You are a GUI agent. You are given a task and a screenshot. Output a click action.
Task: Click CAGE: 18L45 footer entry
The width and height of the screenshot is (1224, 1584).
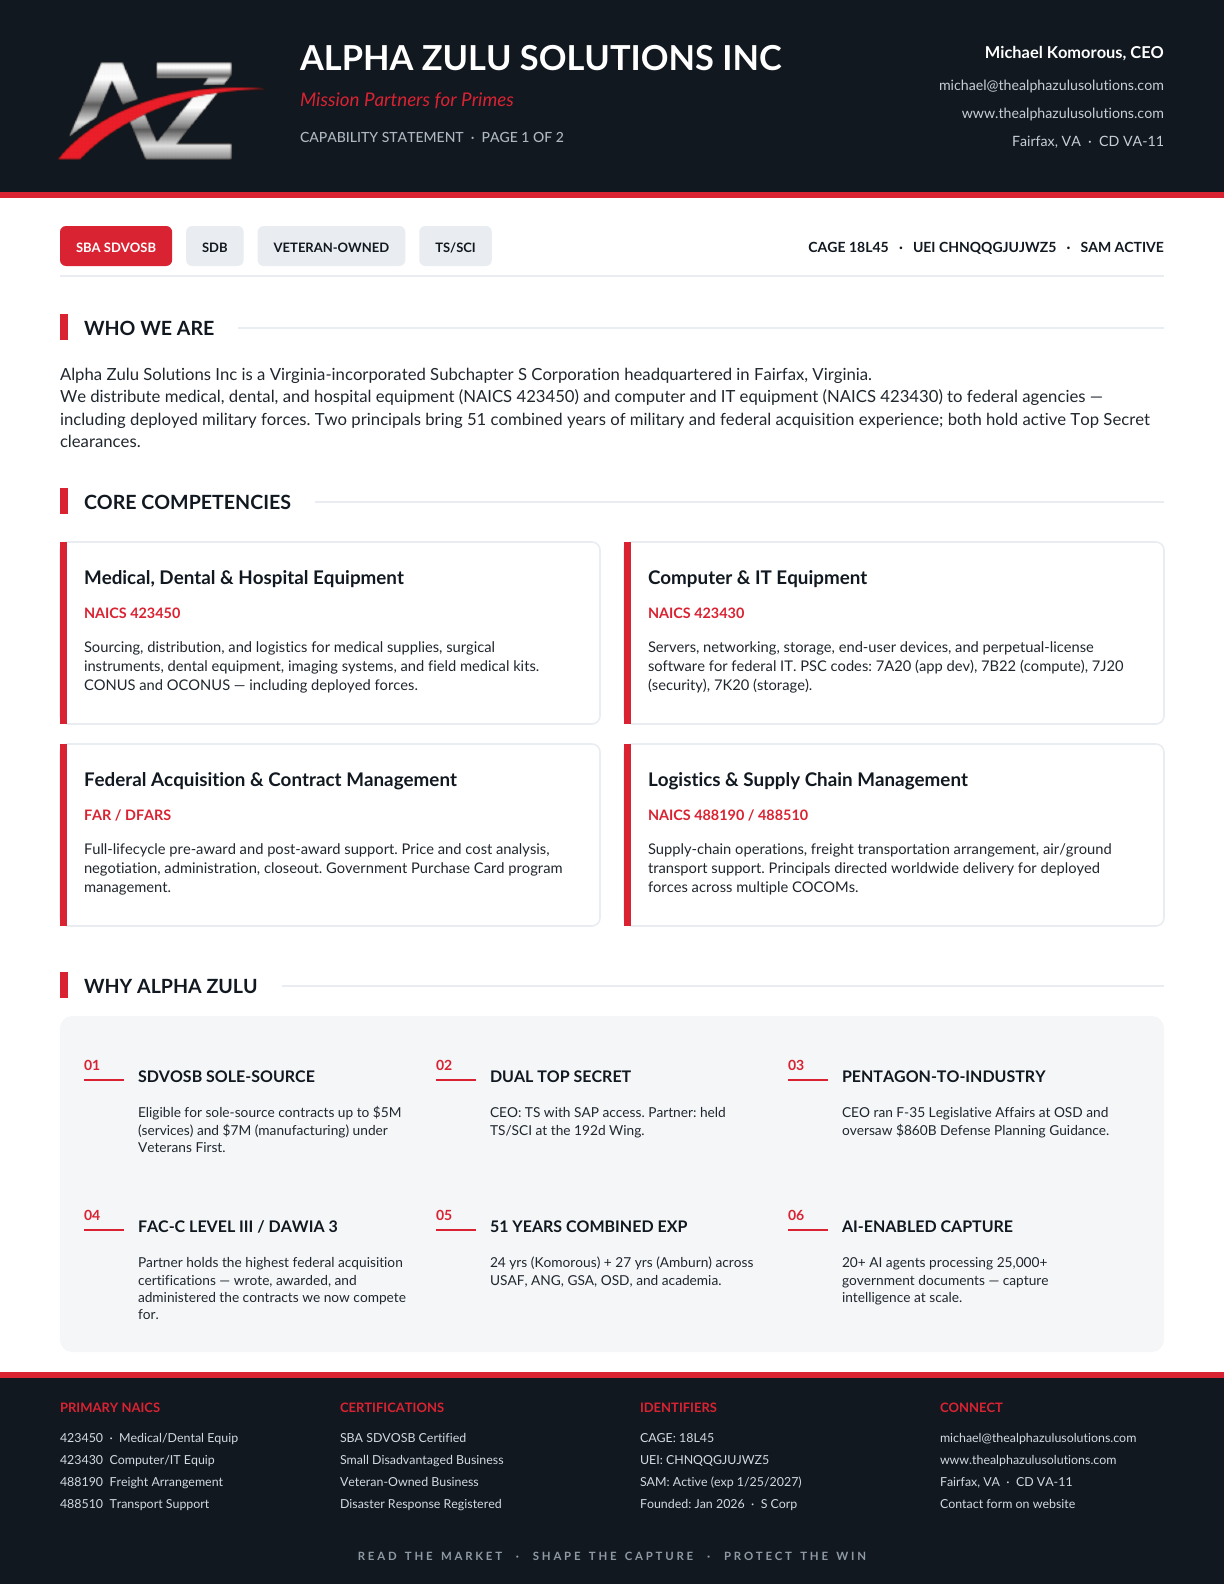[677, 1438]
